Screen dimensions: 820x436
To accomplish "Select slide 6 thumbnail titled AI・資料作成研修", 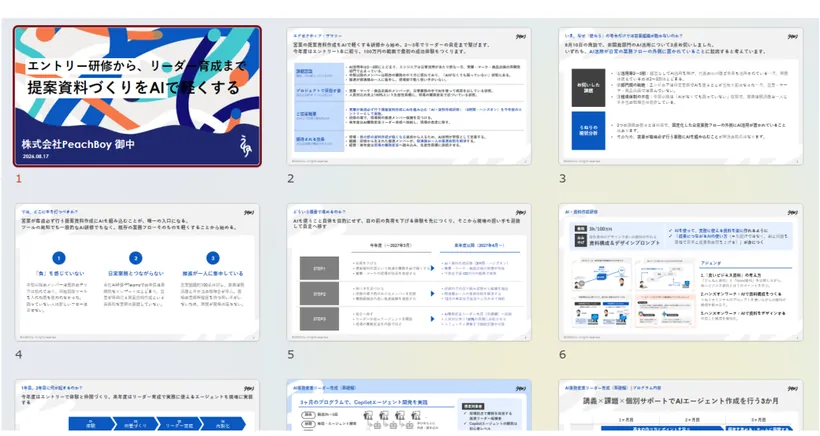I will pyautogui.click(x=680, y=272).
